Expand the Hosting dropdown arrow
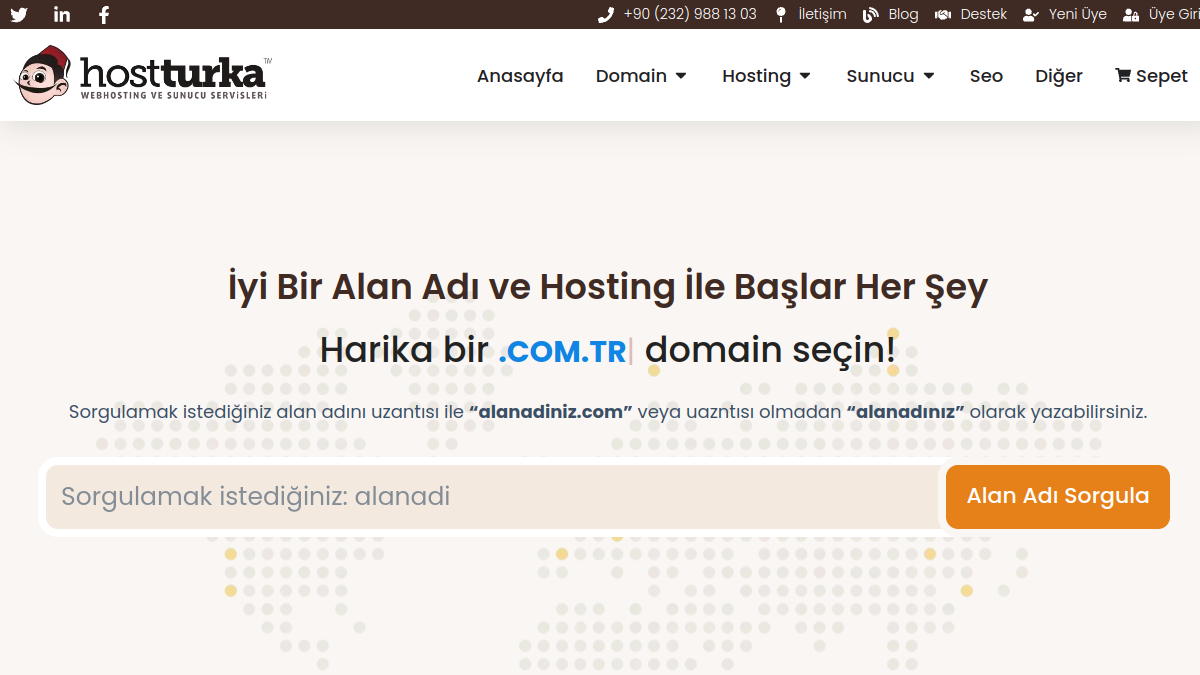Screen dimensions: 1200x675 point(805,76)
